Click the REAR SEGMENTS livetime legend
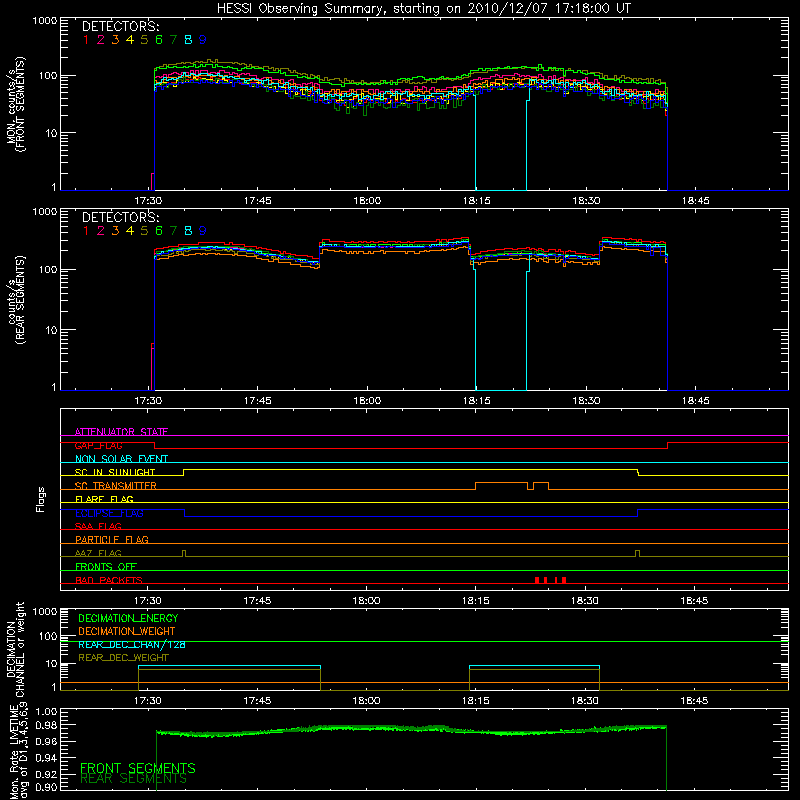The width and height of the screenshot is (800, 800). tap(134, 779)
